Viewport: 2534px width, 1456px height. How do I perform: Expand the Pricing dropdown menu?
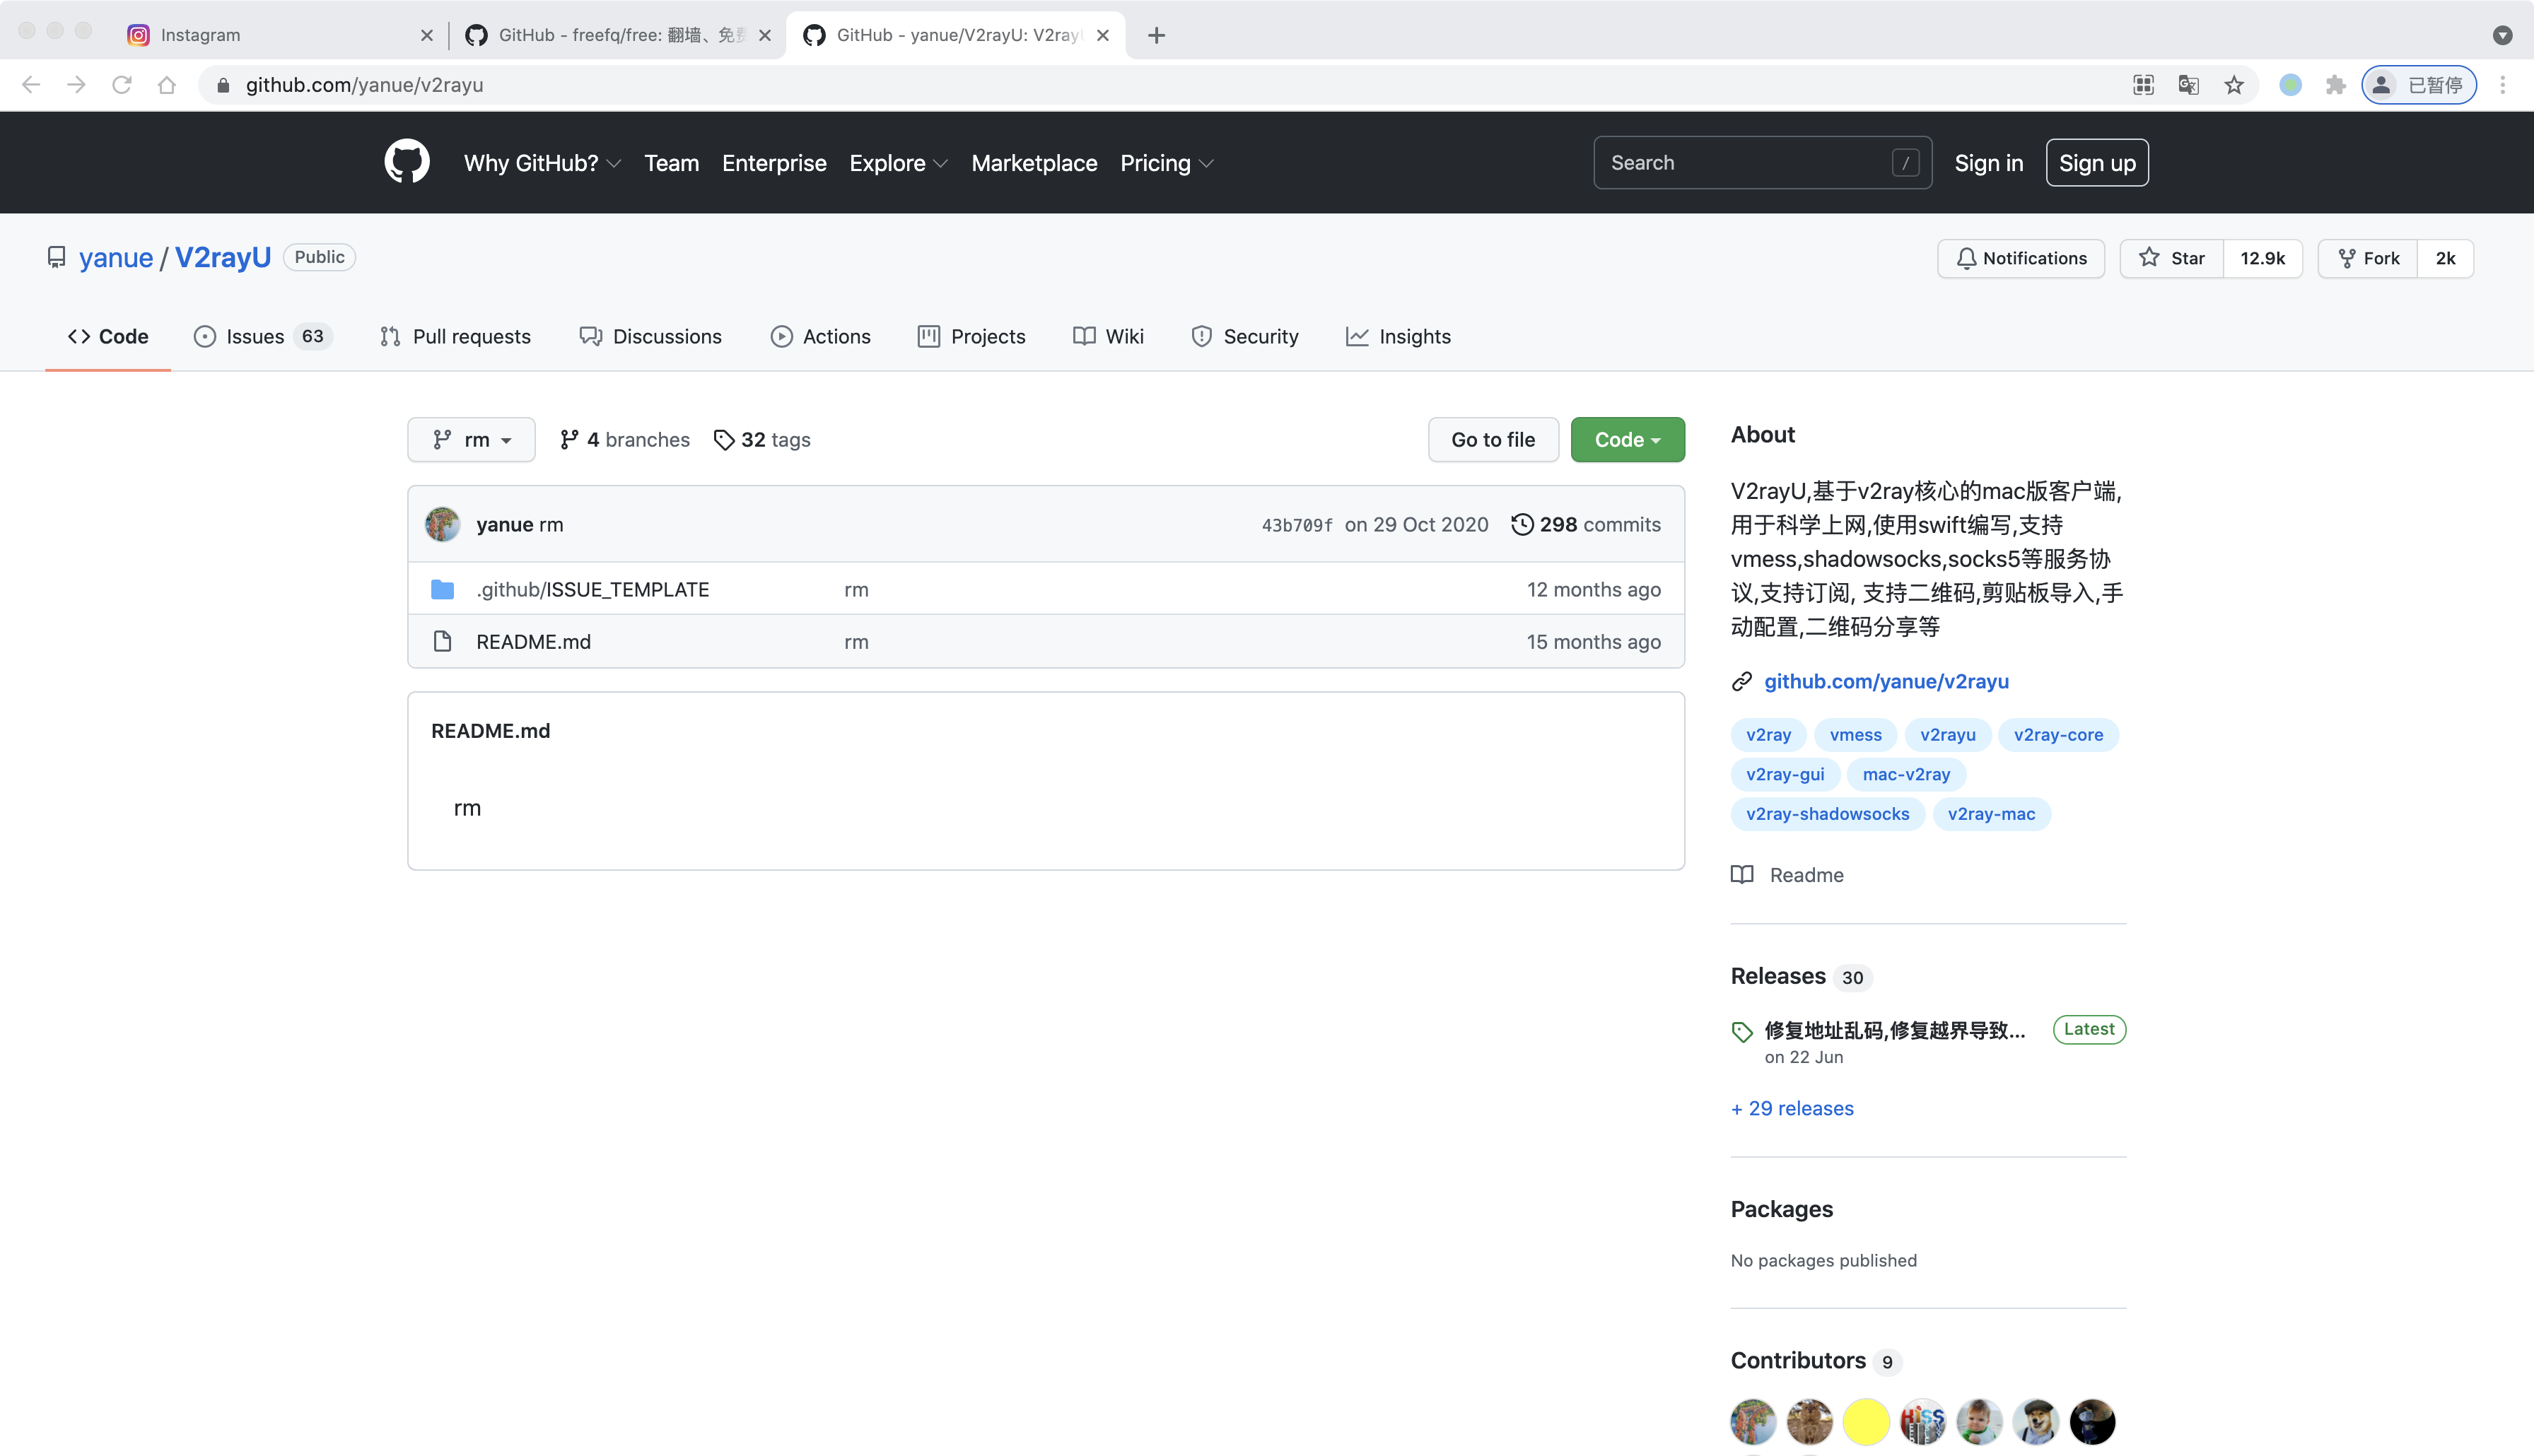coord(1166,163)
